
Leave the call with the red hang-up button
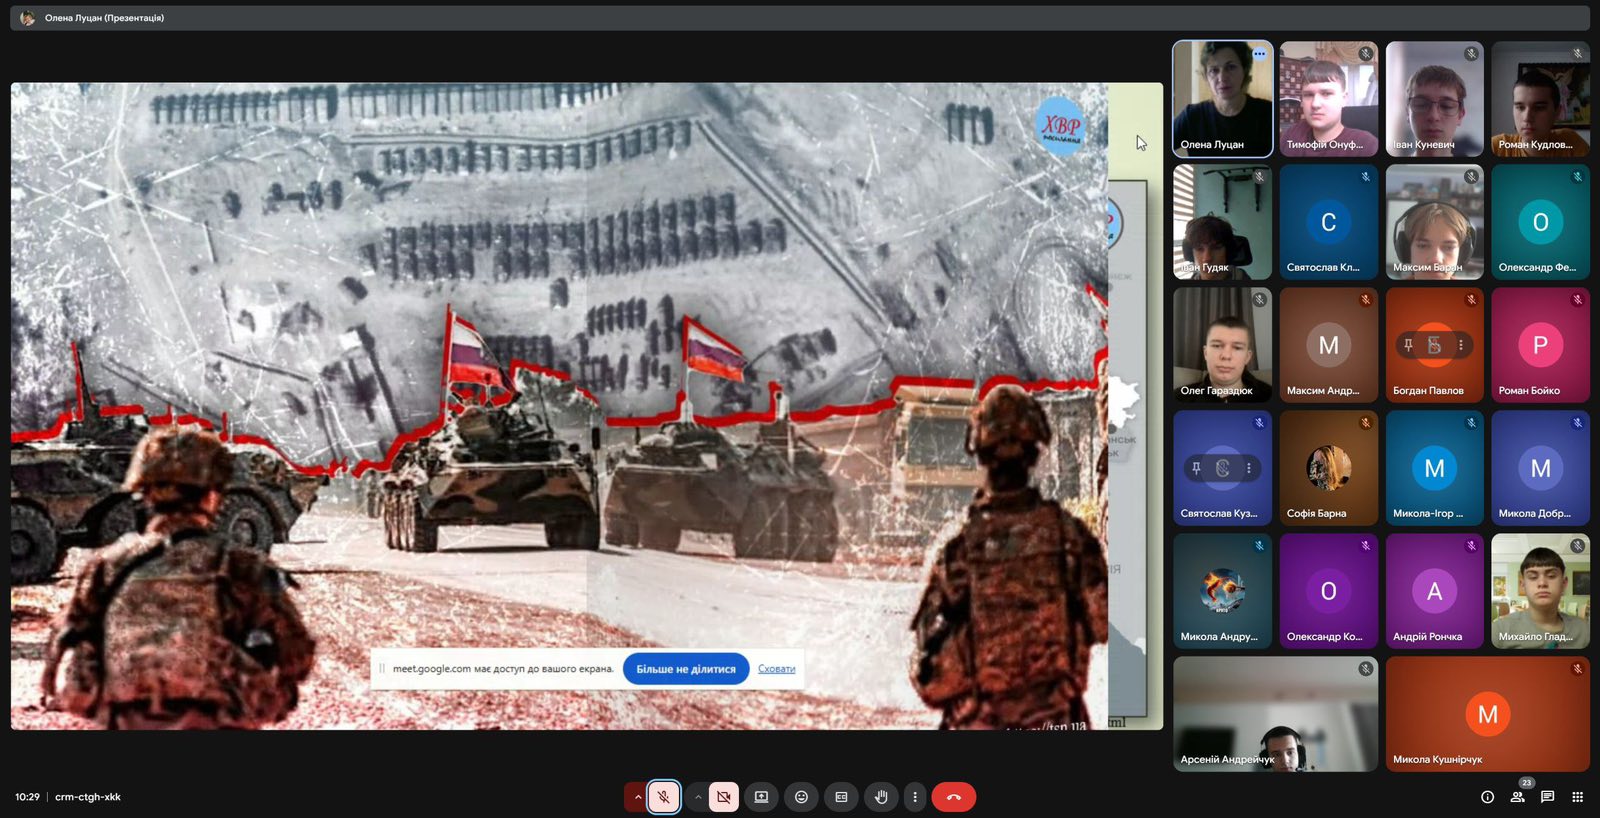pyautogui.click(x=953, y=797)
